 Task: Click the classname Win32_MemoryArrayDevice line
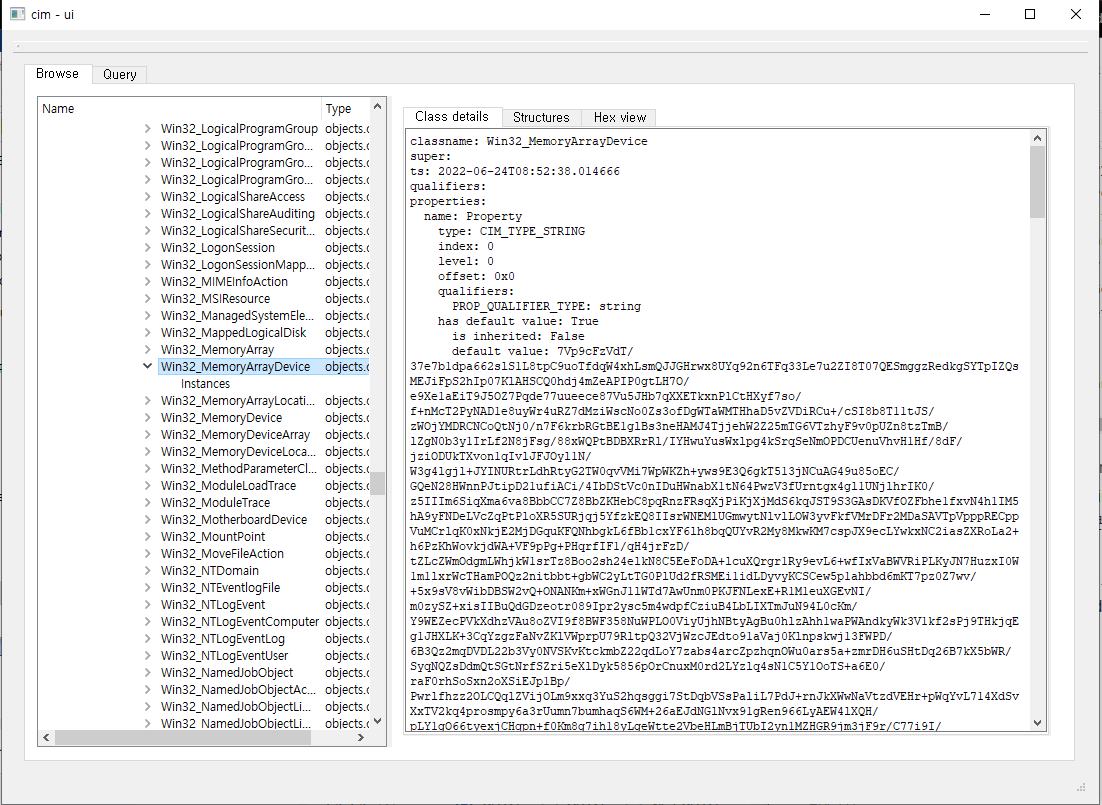pos(529,141)
